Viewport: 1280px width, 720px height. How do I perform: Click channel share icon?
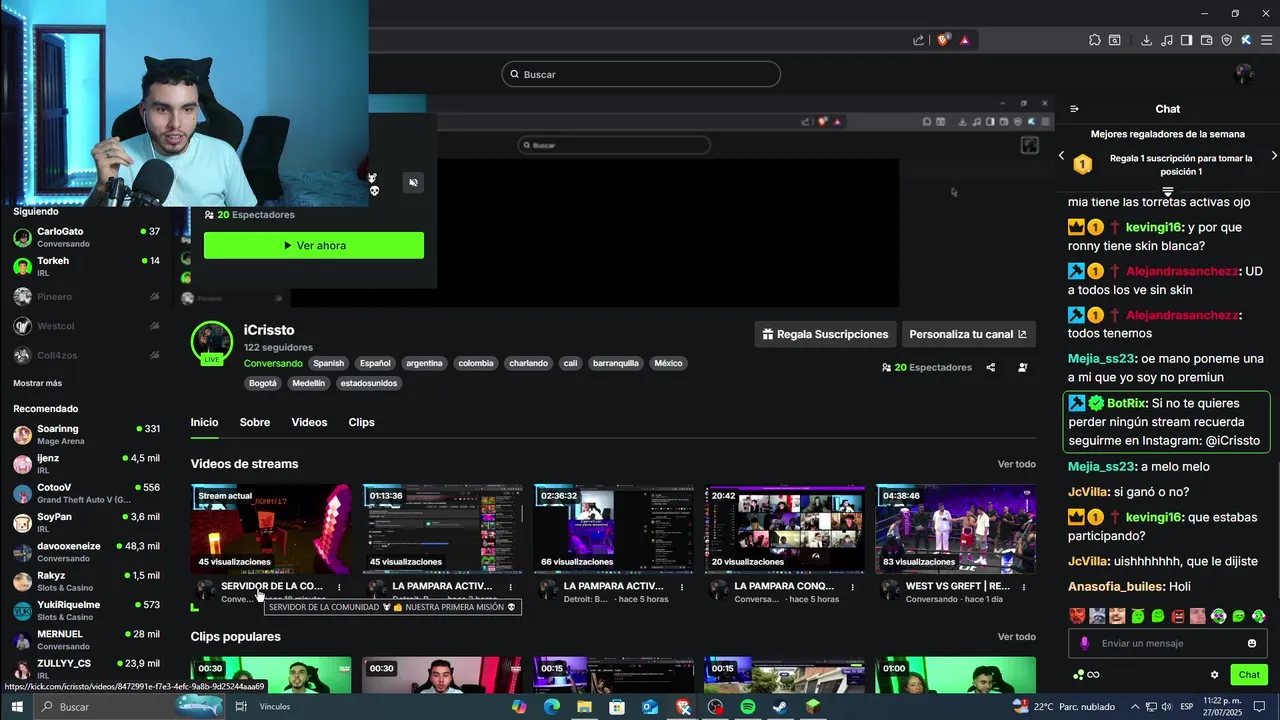(x=991, y=367)
